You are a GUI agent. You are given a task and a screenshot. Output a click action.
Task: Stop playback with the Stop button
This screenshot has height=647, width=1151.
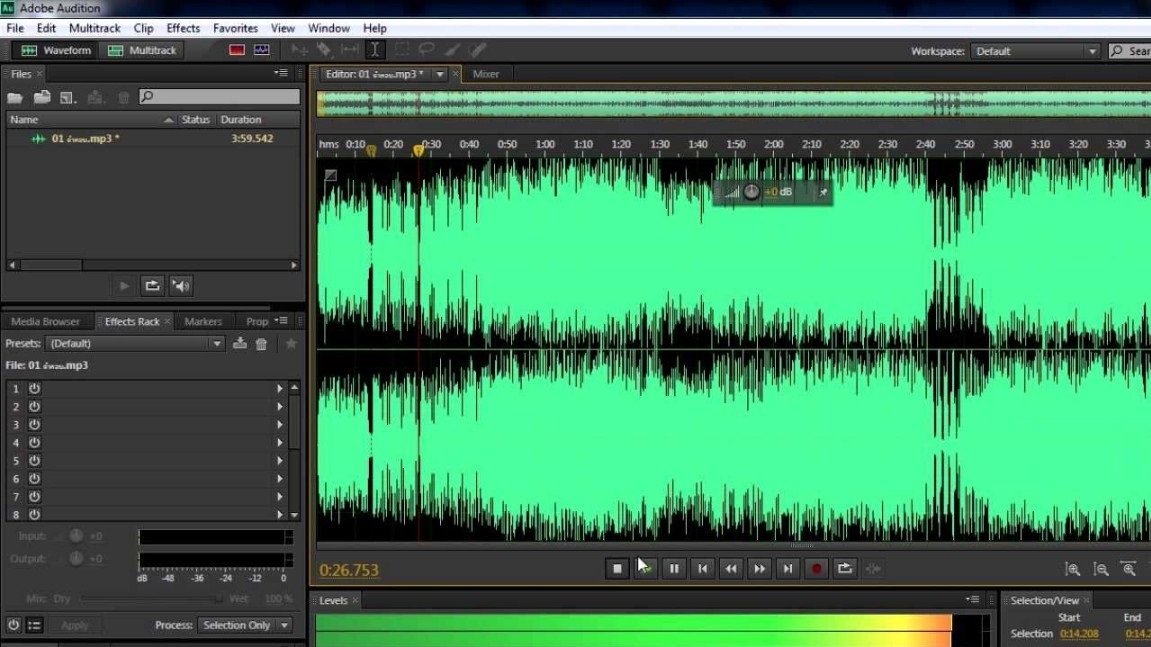pyautogui.click(x=617, y=568)
